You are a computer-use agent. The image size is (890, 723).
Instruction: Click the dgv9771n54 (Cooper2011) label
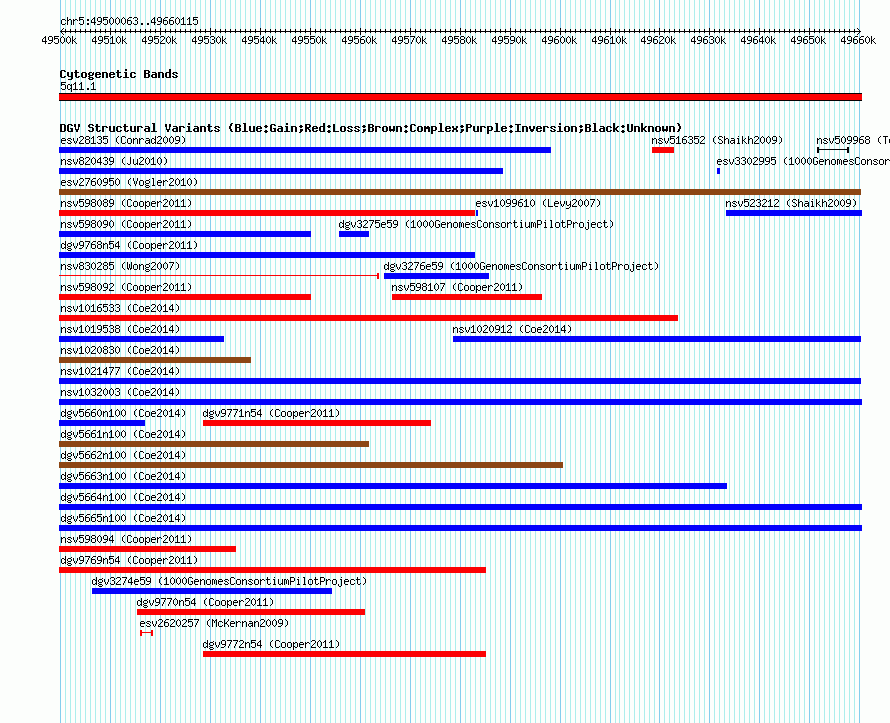pyautogui.click(x=271, y=413)
